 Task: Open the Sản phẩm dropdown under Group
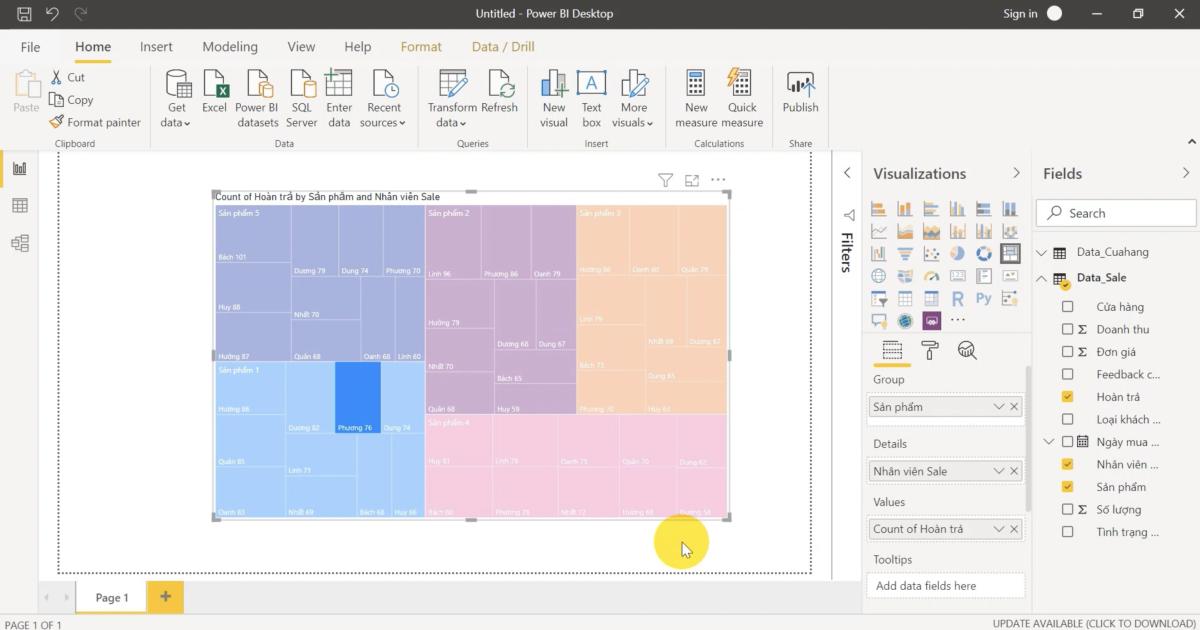coord(1000,406)
